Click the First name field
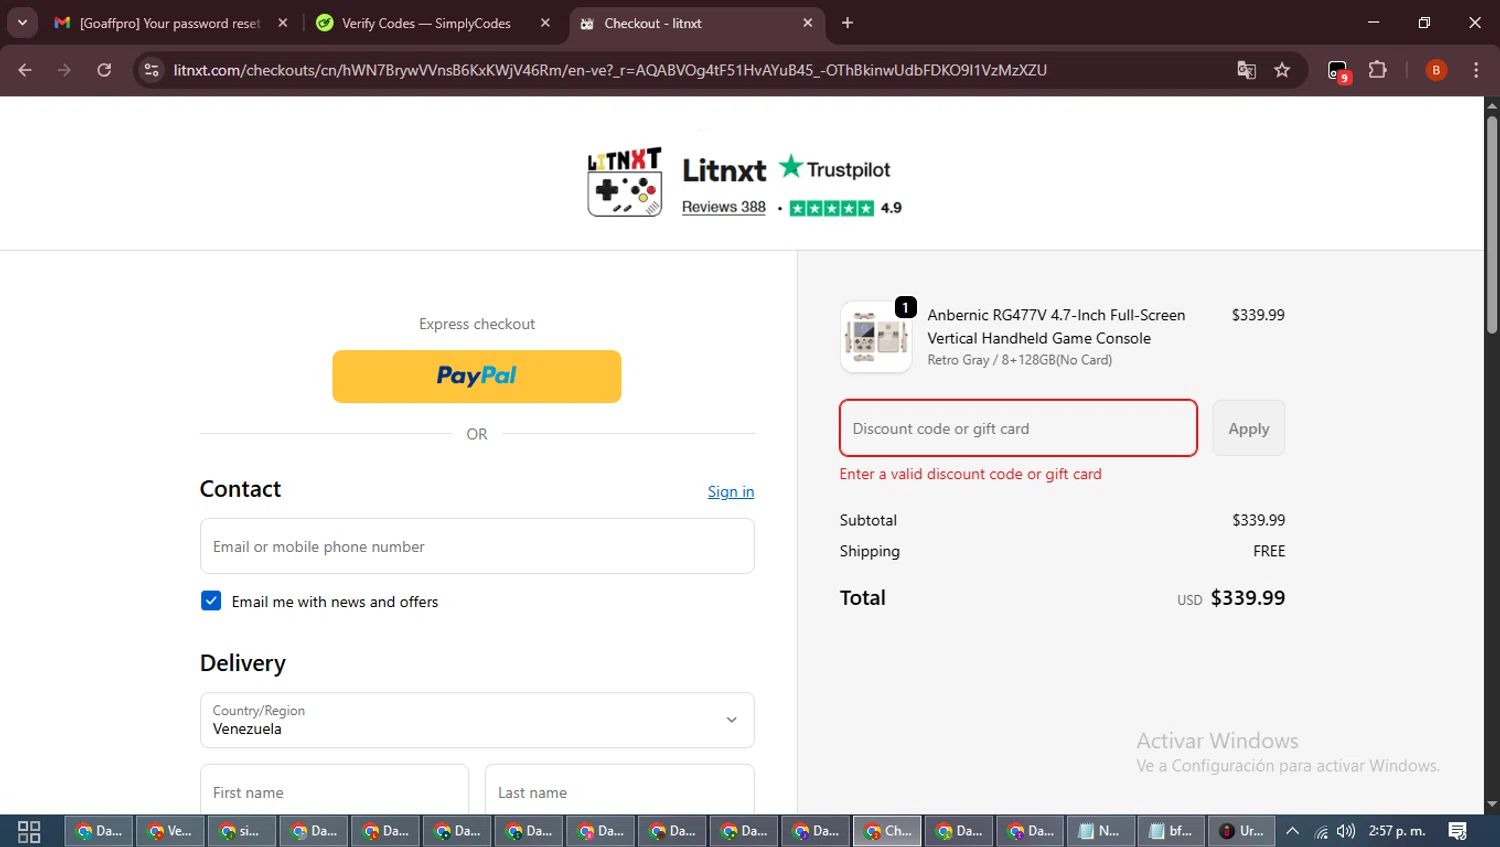Image resolution: width=1500 pixels, height=847 pixels. (334, 789)
